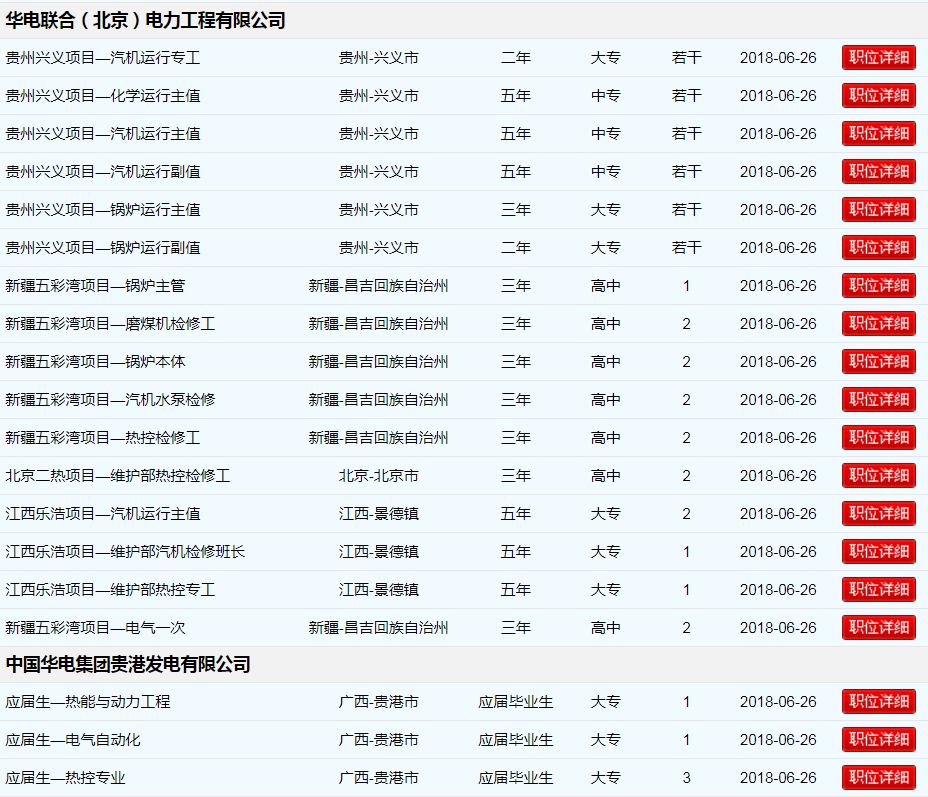Click 职位详细 in the 新疆五彩湾项目—电气一次 row
The image size is (928, 797).
tap(879, 627)
